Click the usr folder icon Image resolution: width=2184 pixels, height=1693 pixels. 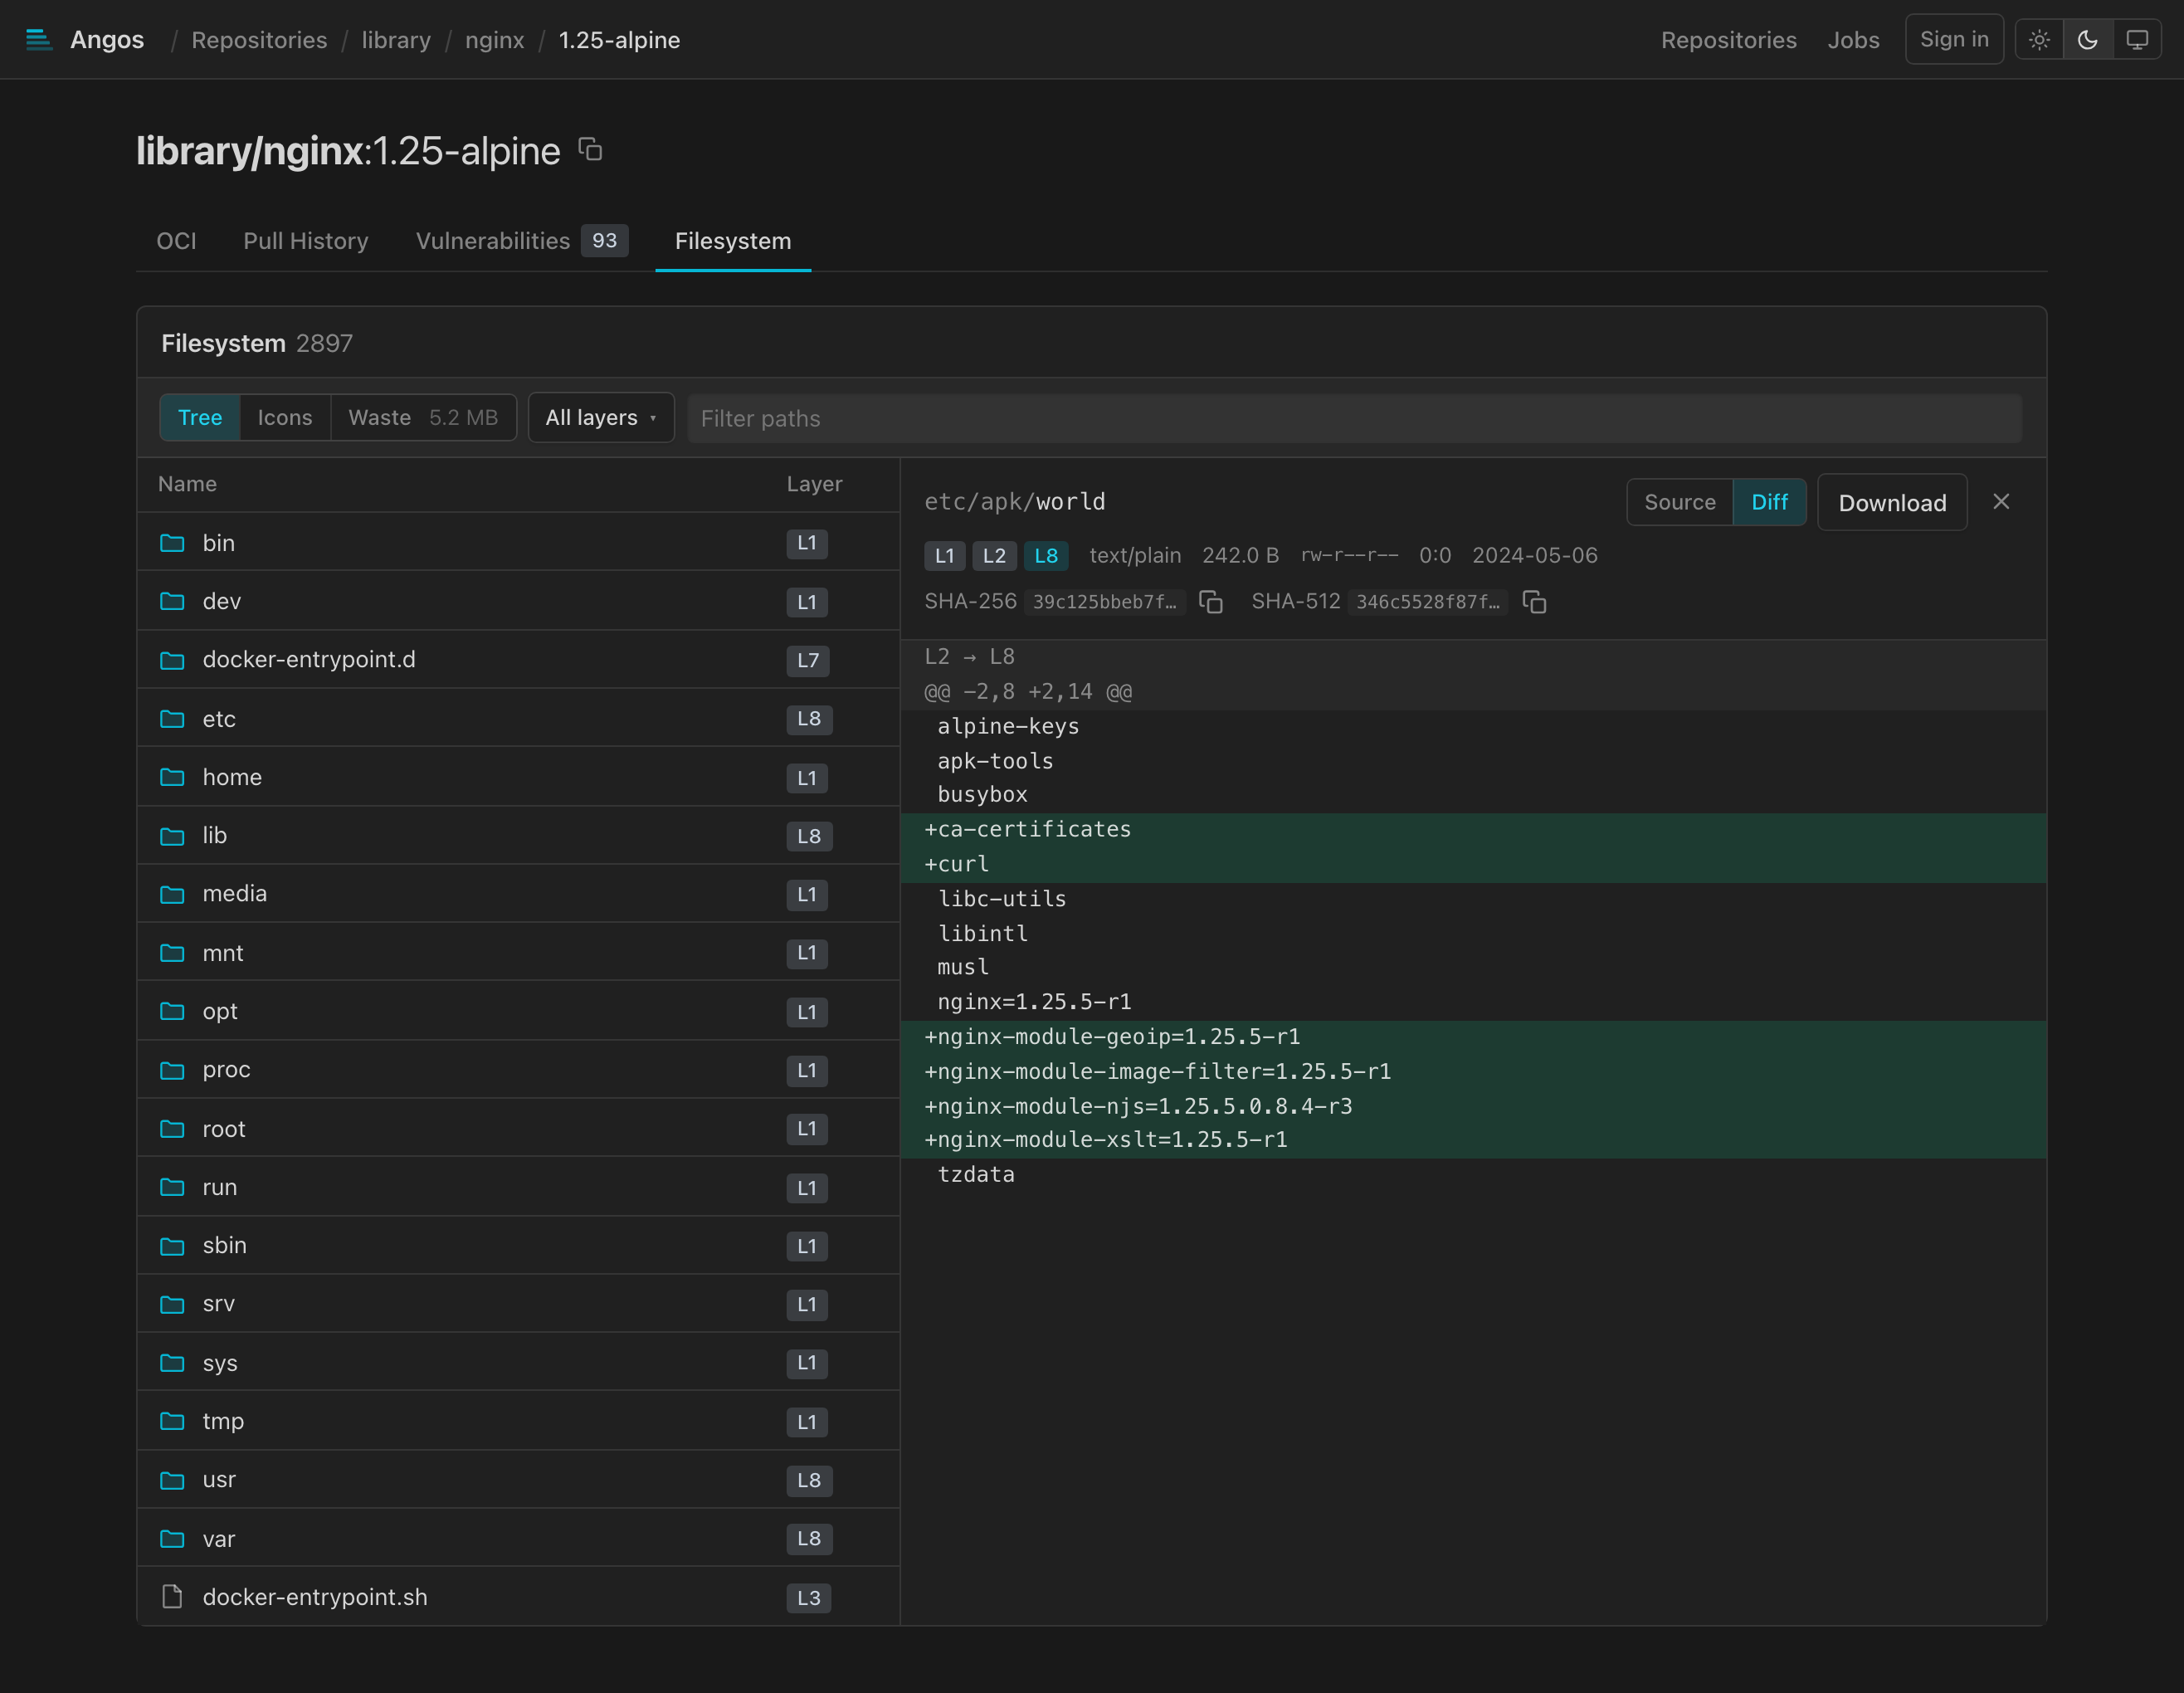(172, 1480)
